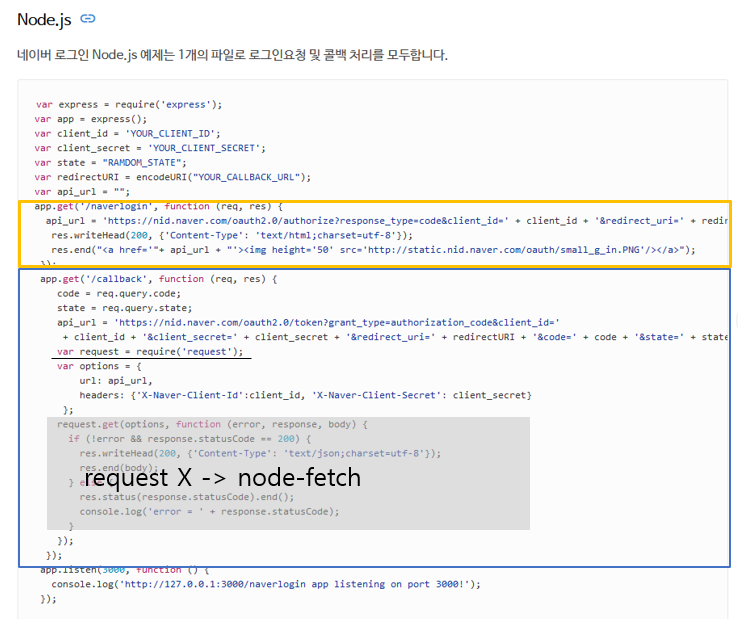Click the anchor link icon beside Node.js

[88, 19]
